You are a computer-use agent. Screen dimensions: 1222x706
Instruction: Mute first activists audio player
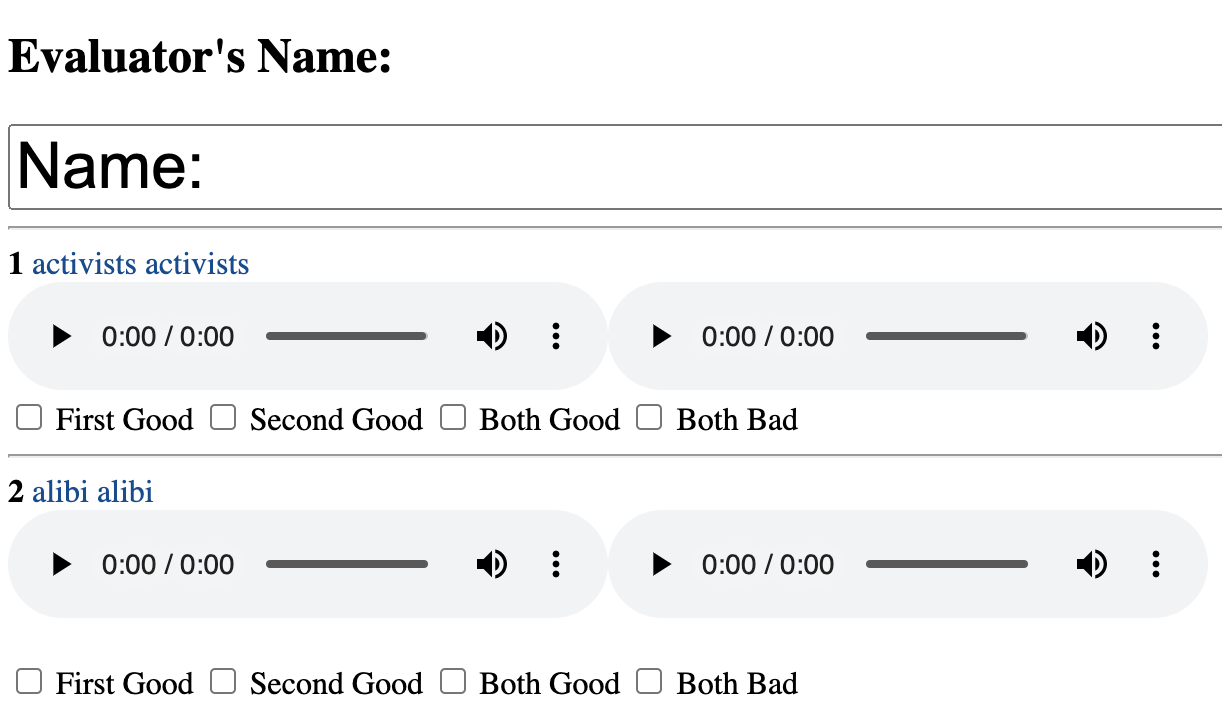tap(491, 337)
